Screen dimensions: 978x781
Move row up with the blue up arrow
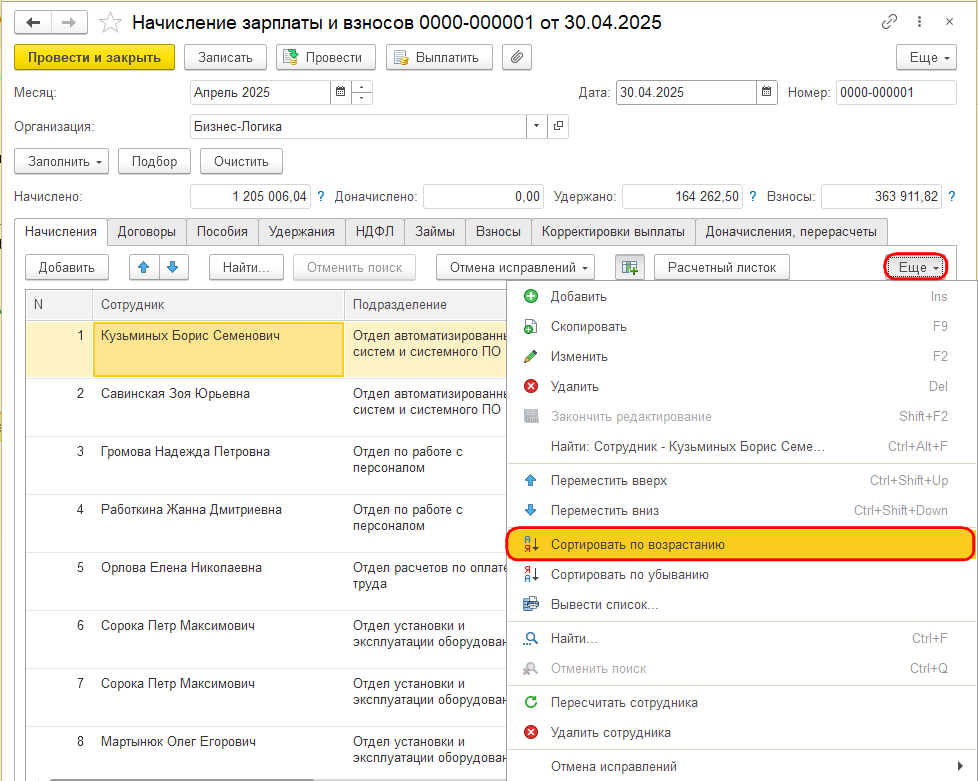[x=144, y=268]
